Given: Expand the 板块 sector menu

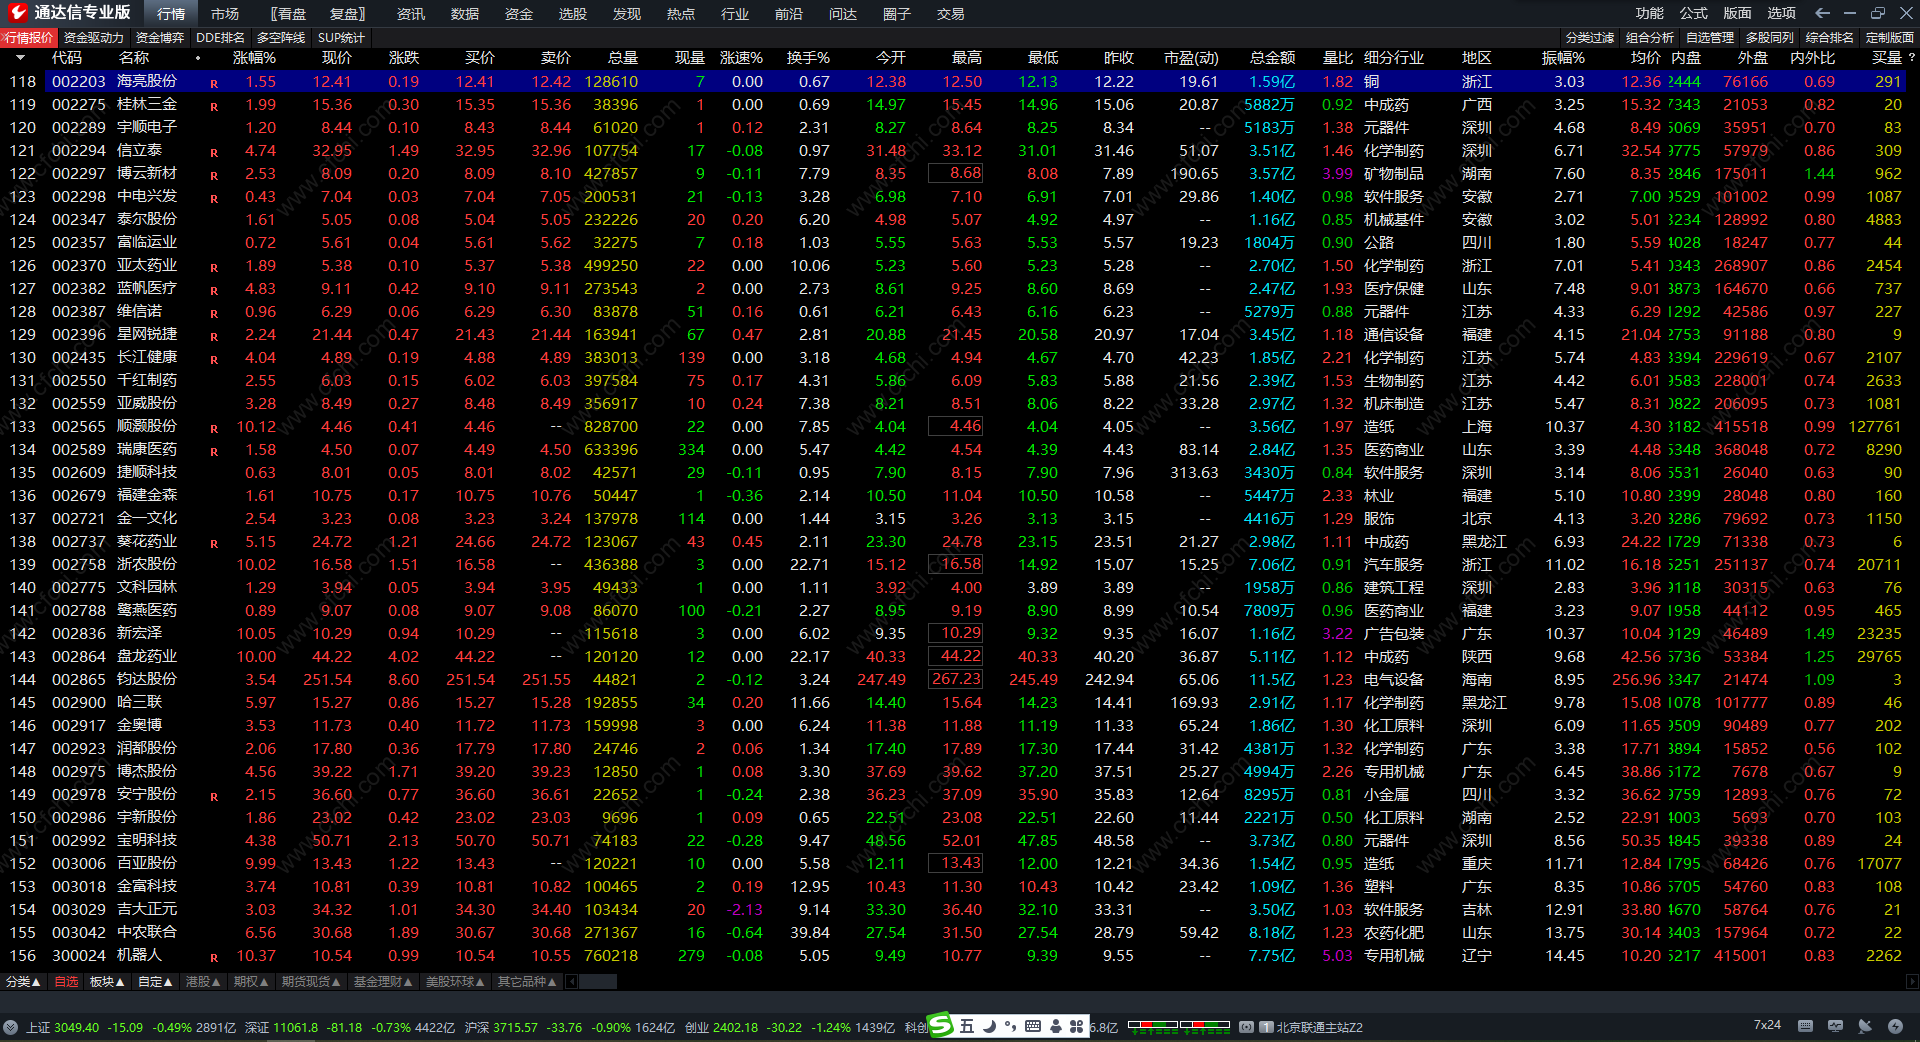Looking at the screenshot, I should 107,982.
